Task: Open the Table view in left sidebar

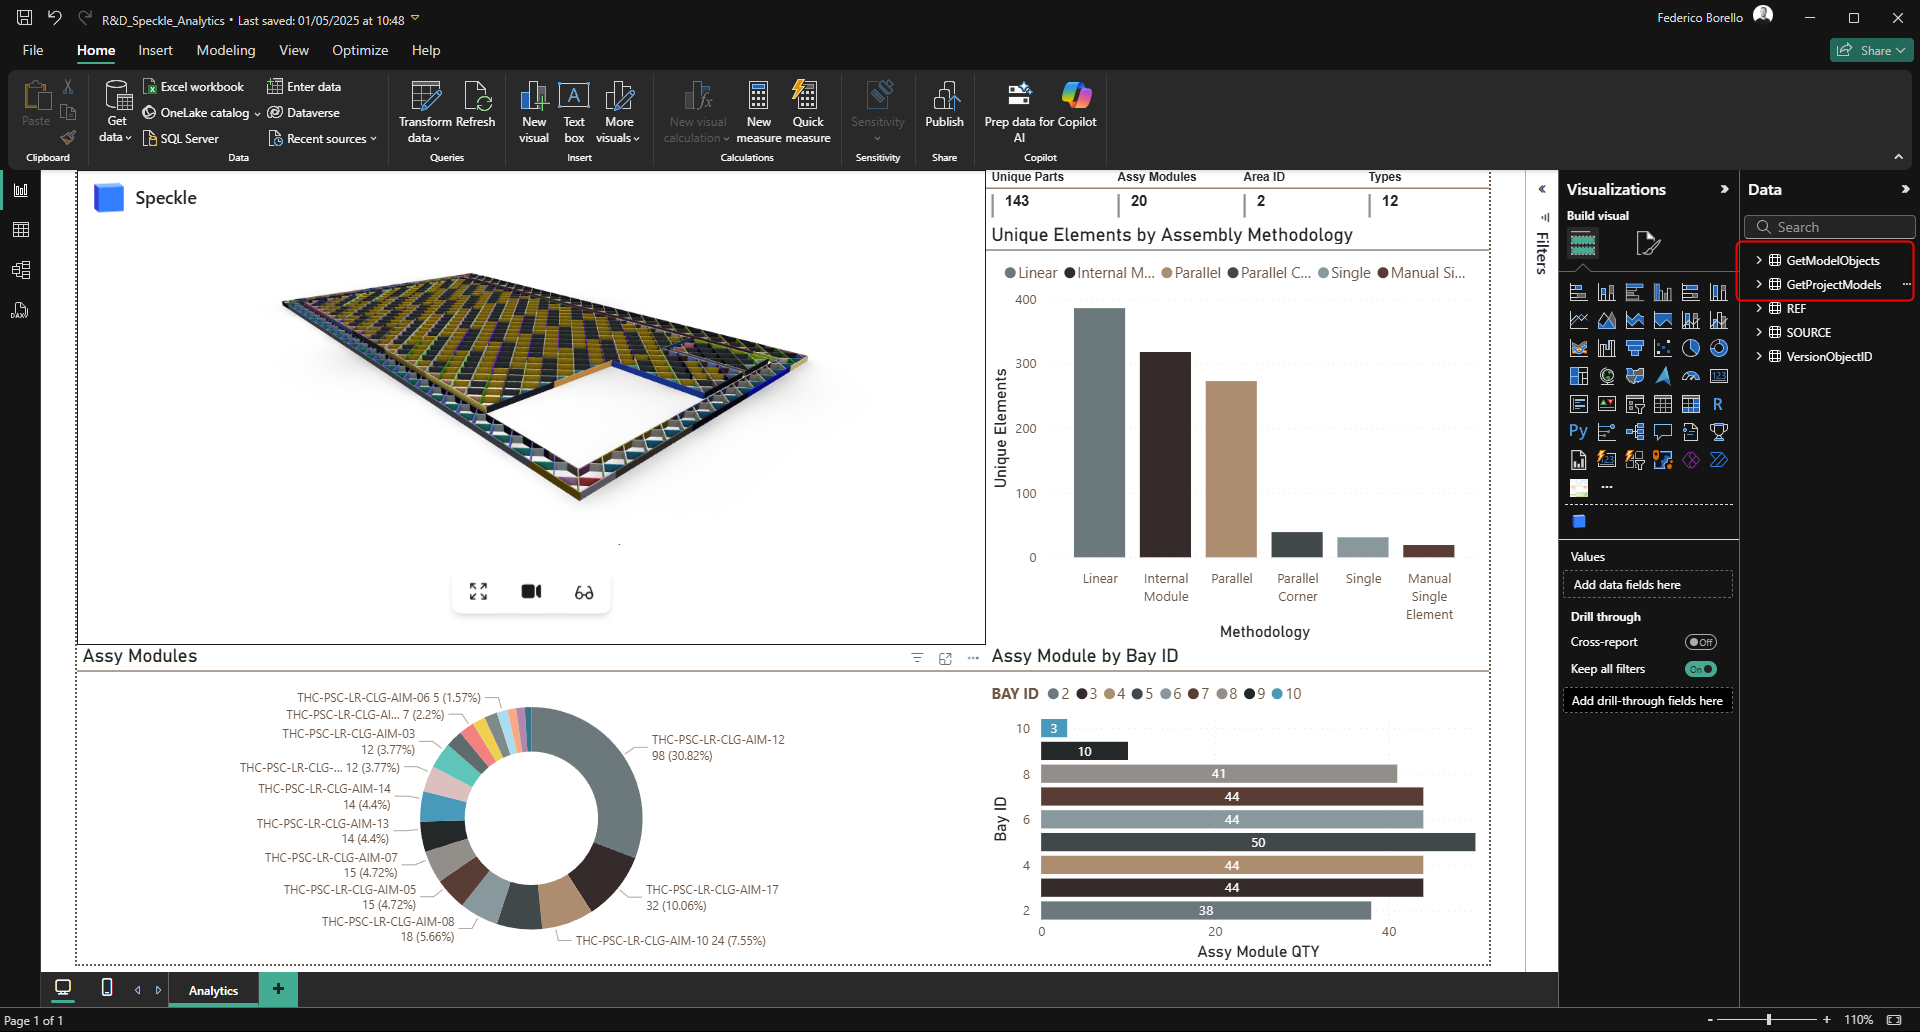Action: coord(21,230)
